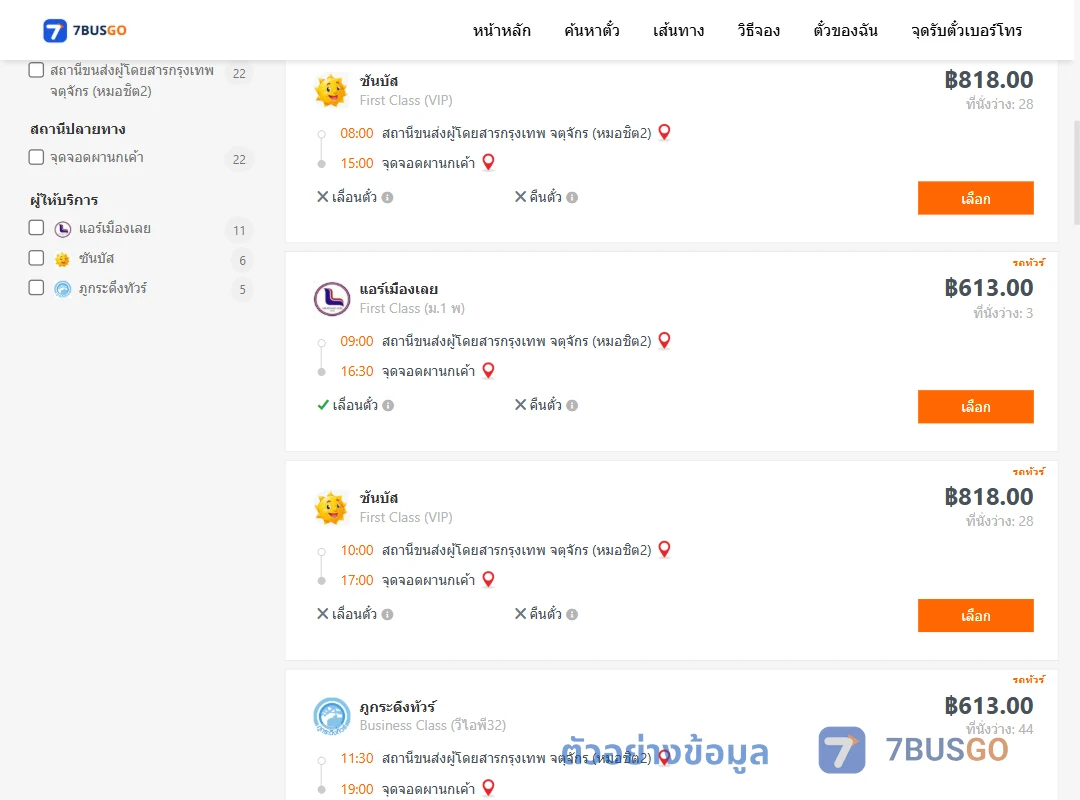Tick the ชันบัส operator checkbox
Image resolution: width=1080 pixels, height=800 pixels.
point(37,258)
